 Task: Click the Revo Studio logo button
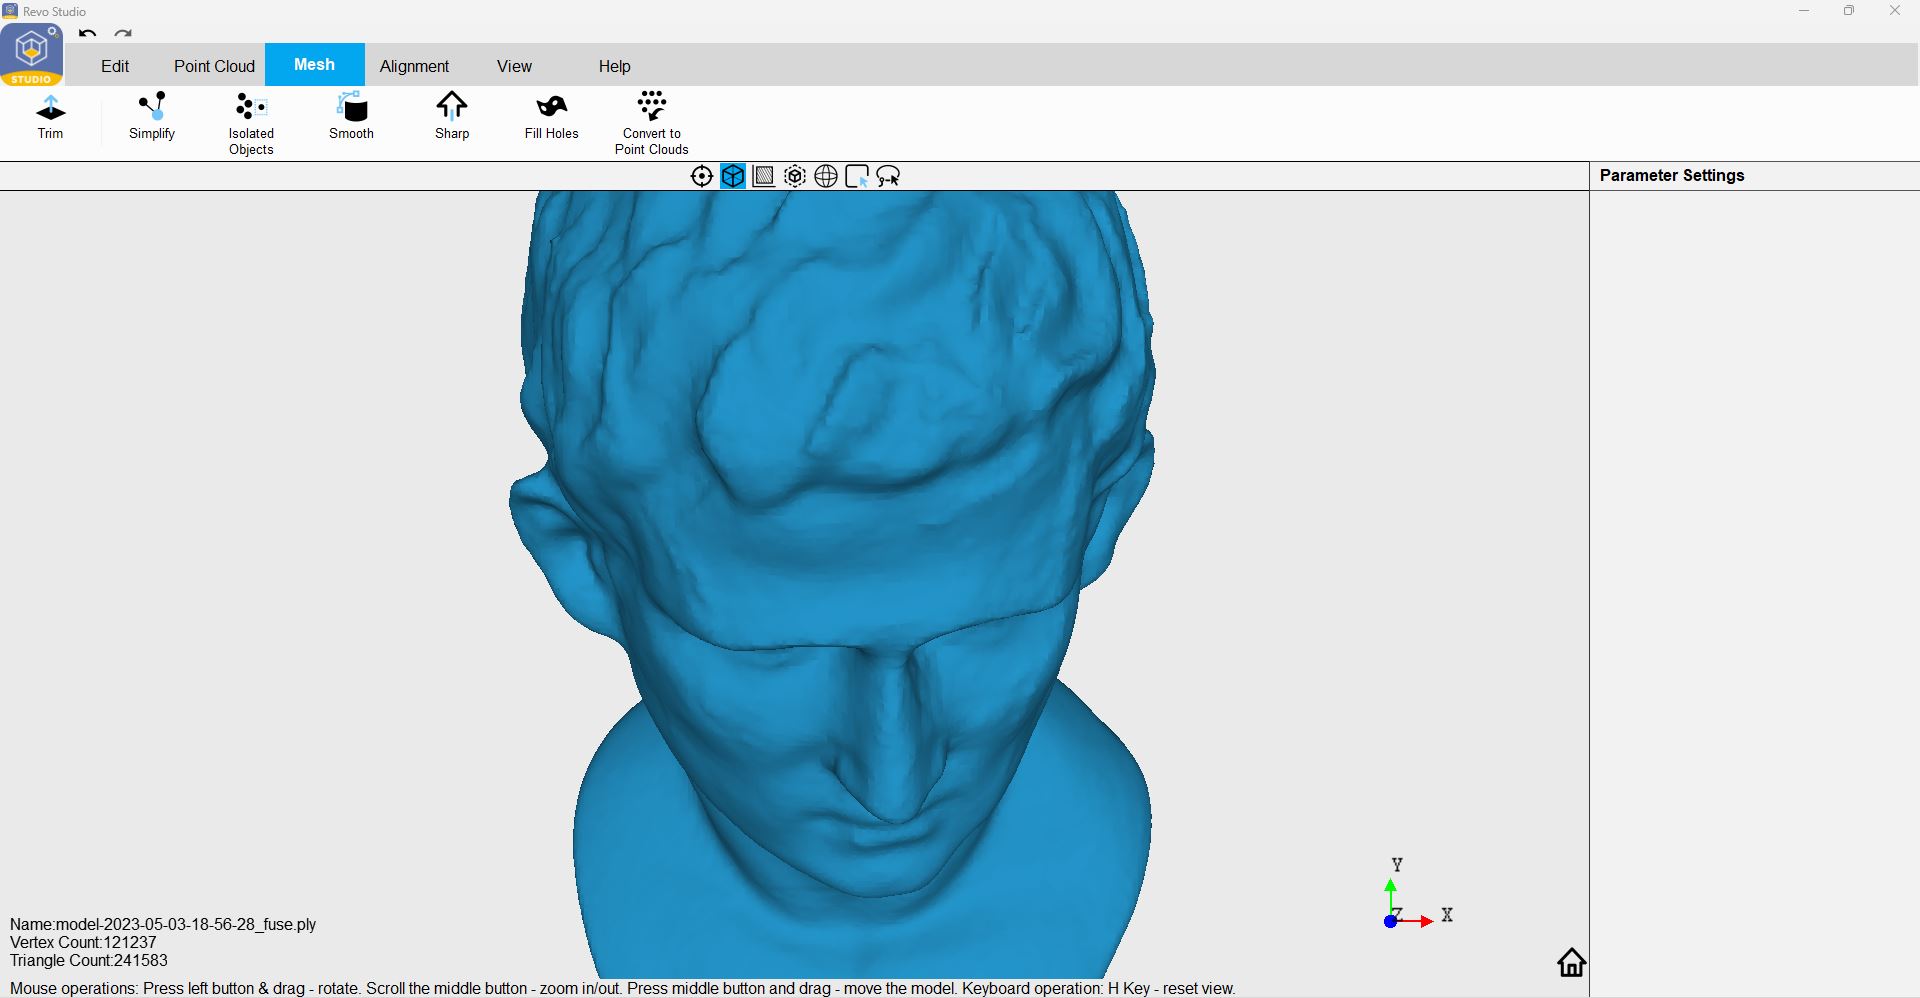pyautogui.click(x=32, y=54)
